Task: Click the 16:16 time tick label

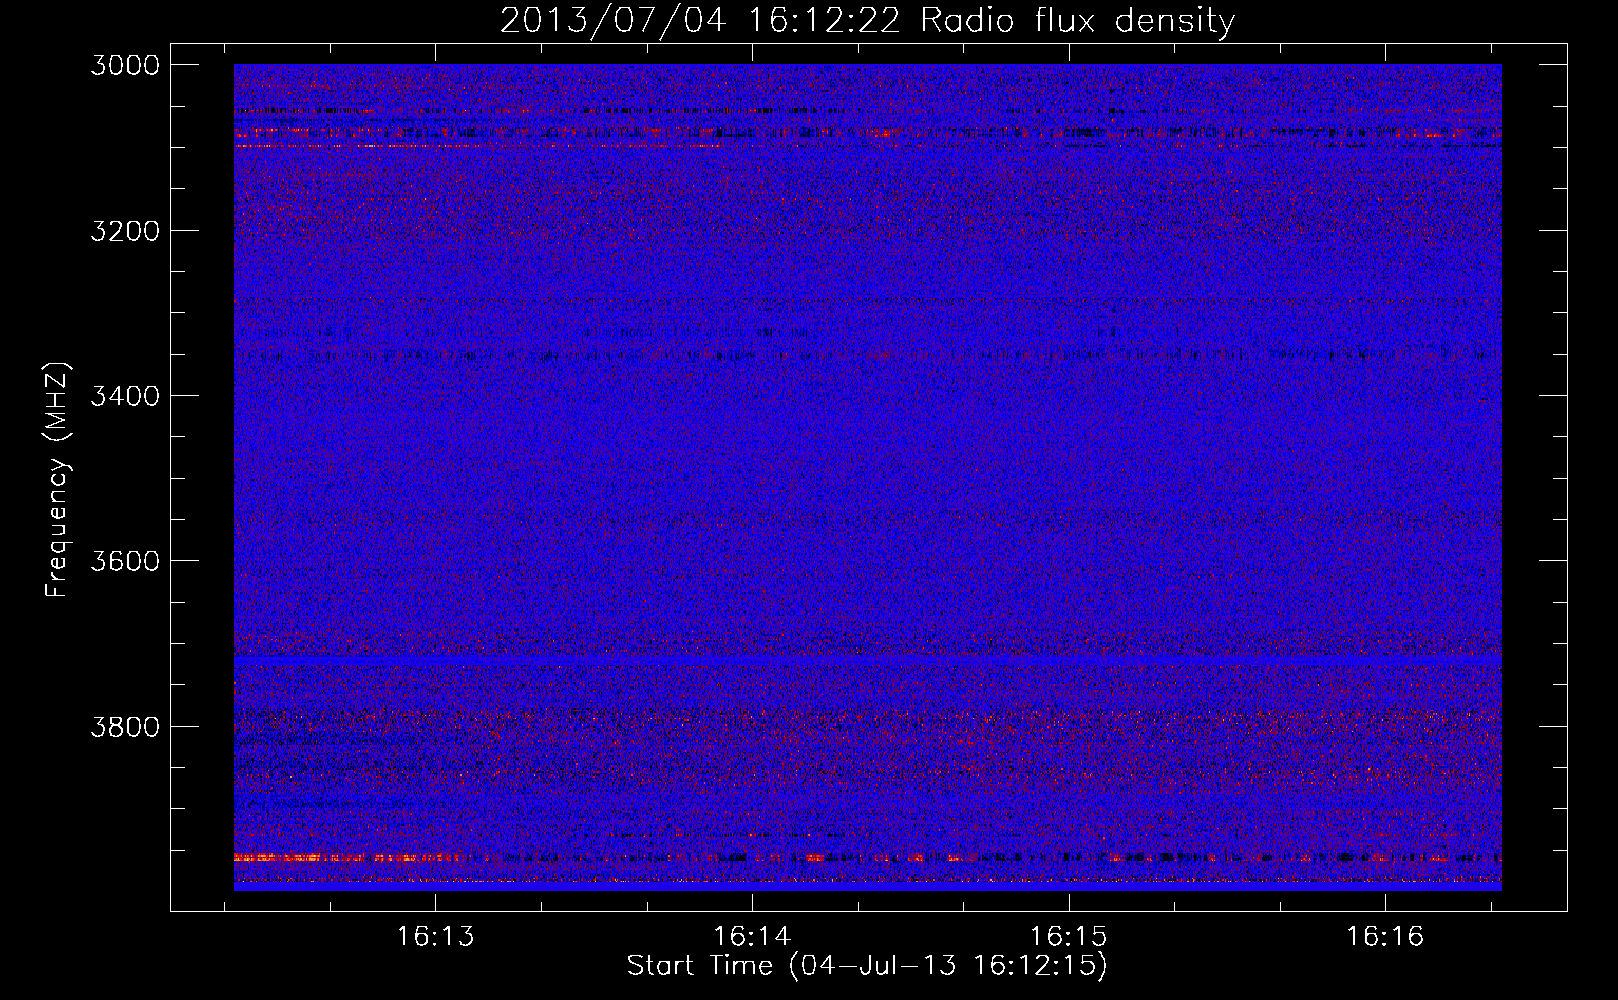Action: pos(1385,937)
